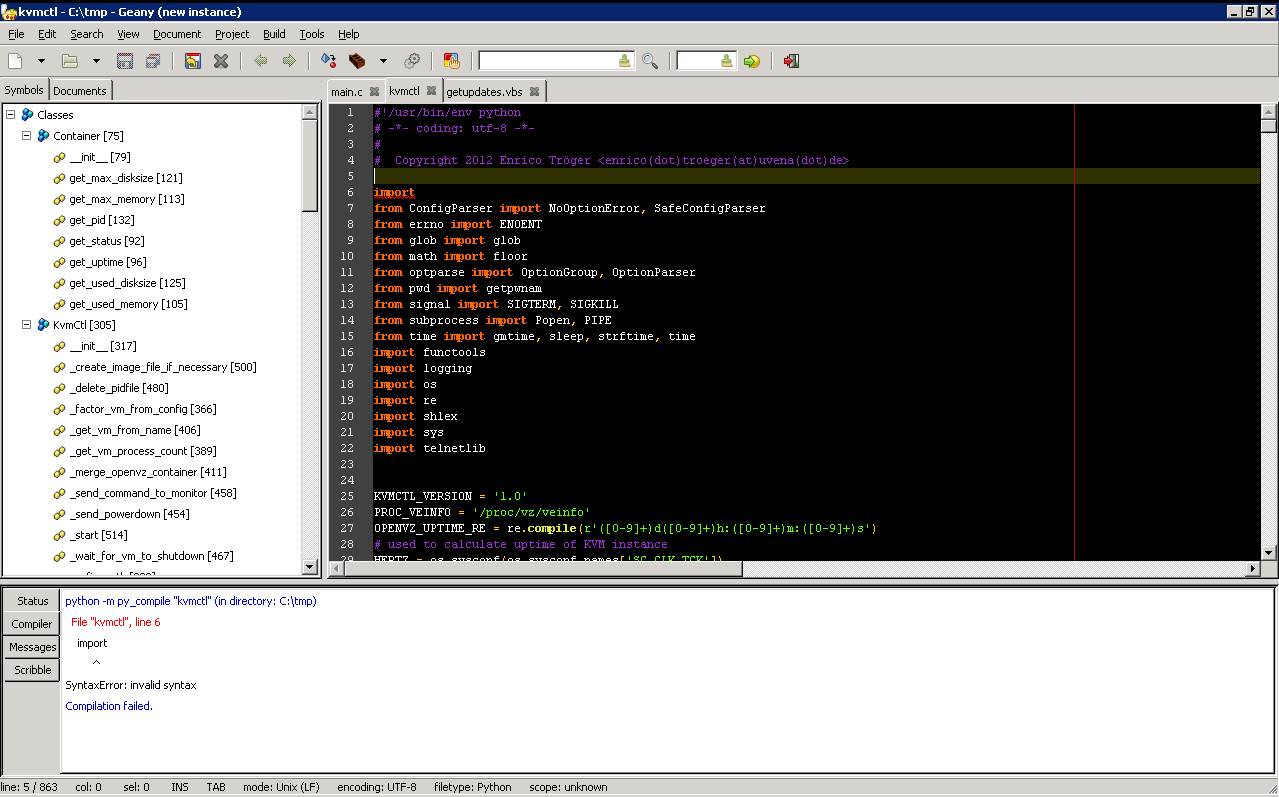Select get_max_disksize [121] symbol
The width and height of the screenshot is (1279, 797).
click(x=126, y=178)
